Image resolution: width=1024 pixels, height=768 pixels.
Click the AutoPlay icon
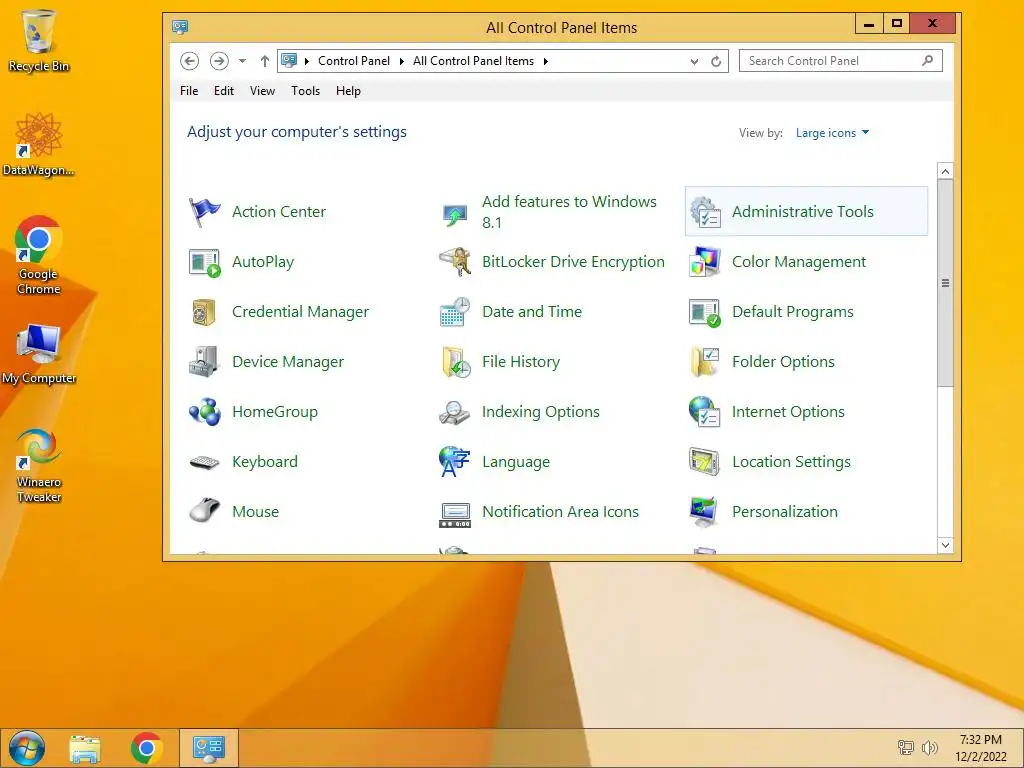[204, 262]
